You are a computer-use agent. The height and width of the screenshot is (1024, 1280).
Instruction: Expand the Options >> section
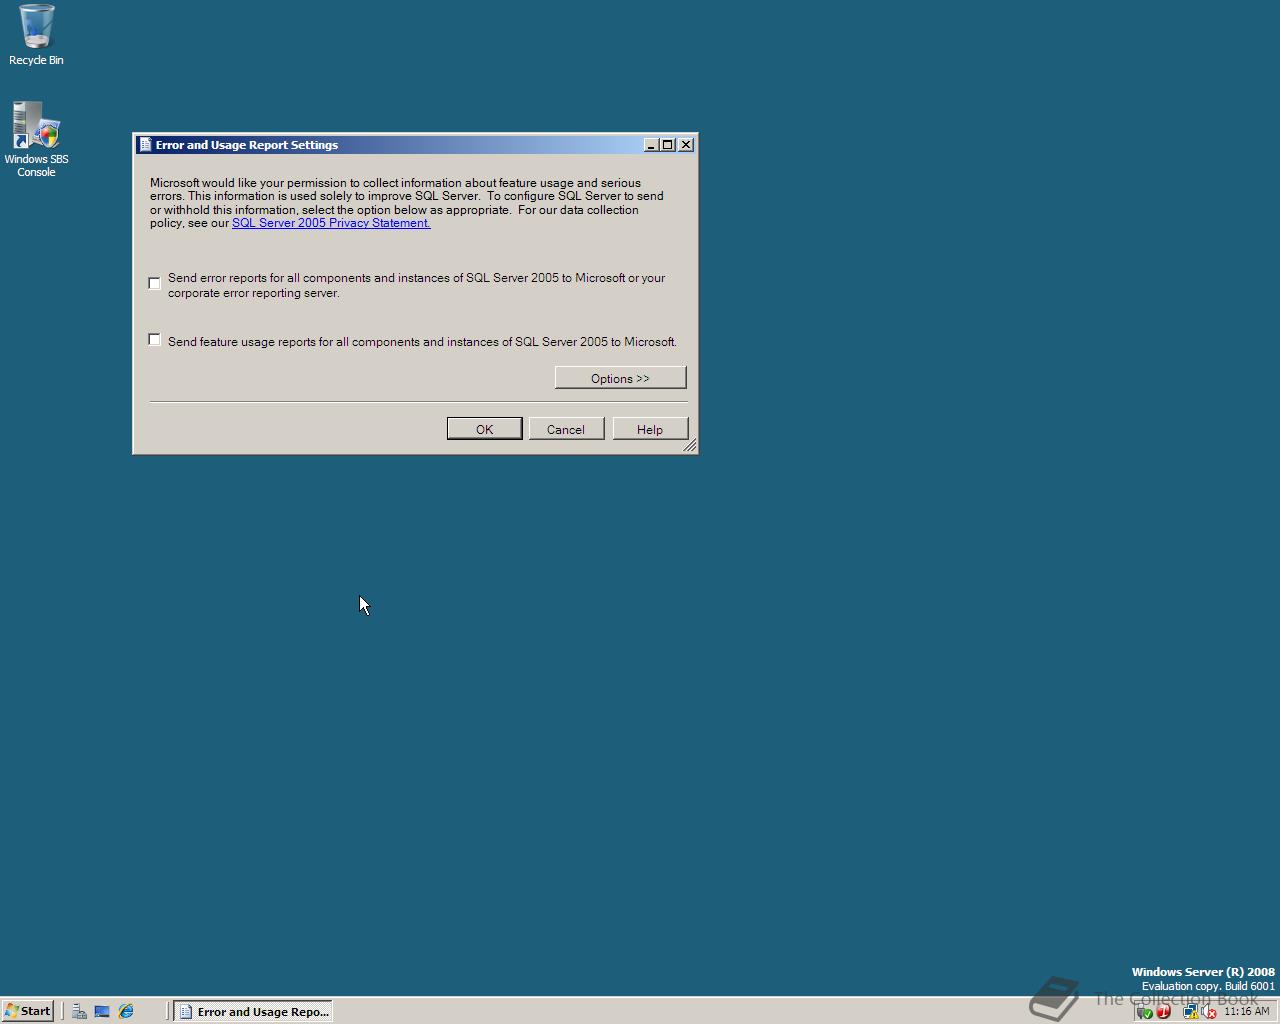[x=620, y=378]
